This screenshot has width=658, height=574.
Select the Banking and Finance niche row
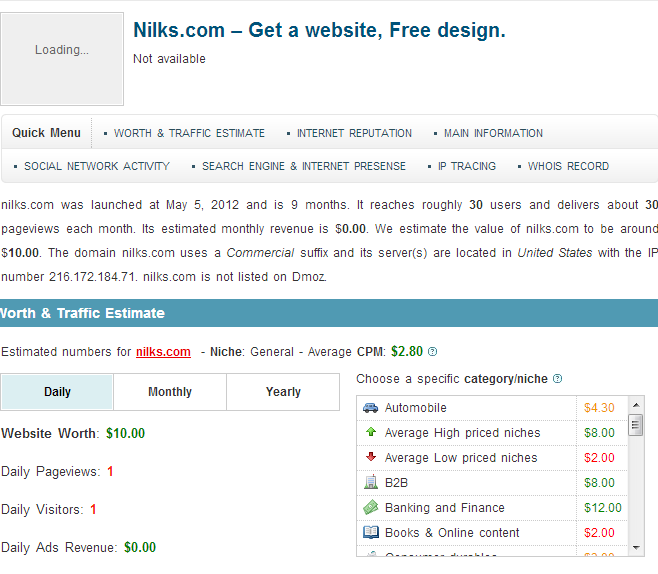pyautogui.click(x=492, y=508)
